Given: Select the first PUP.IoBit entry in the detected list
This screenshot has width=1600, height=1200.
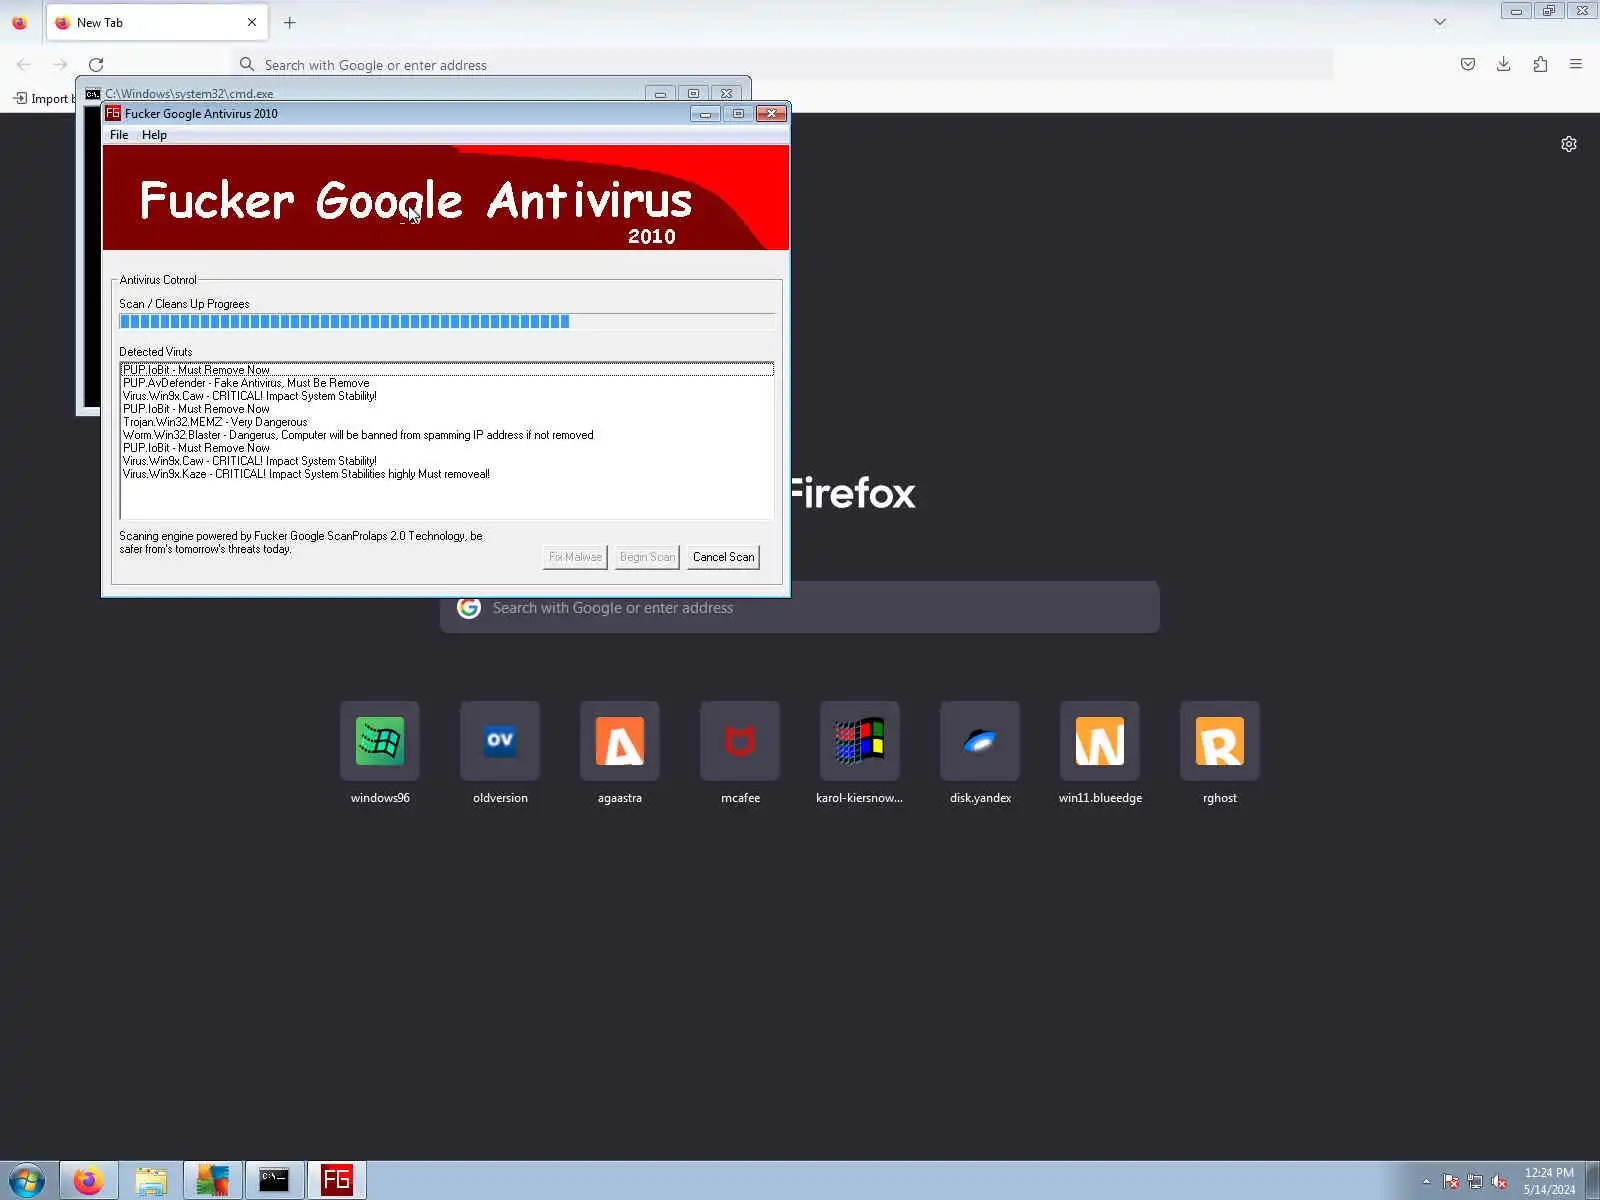Looking at the screenshot, I should [446, 370].
